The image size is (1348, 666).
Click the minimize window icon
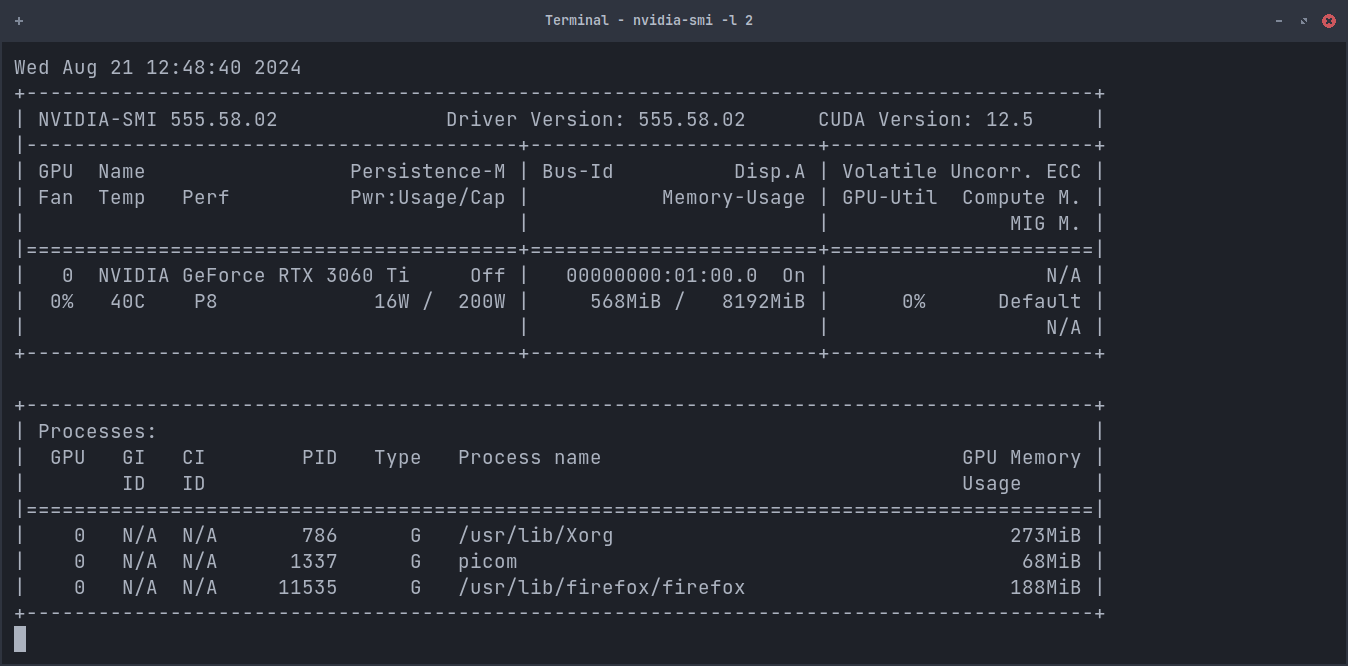tap(1277, 20)
